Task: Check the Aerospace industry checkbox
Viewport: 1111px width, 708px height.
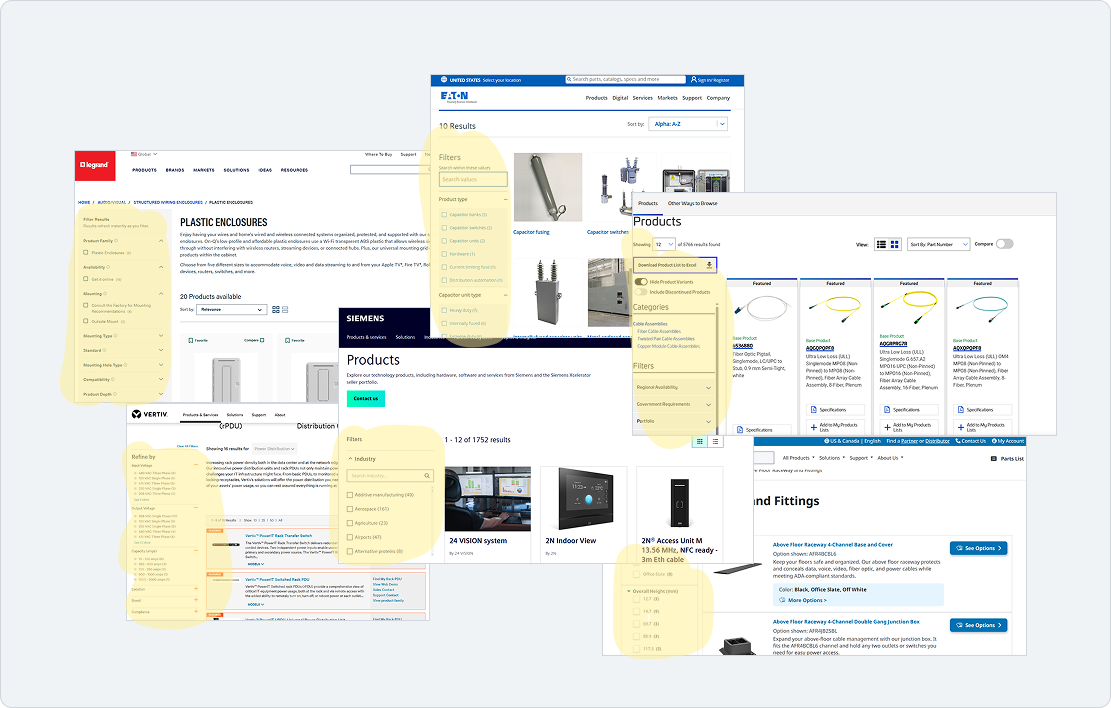Action: point(349,509)
